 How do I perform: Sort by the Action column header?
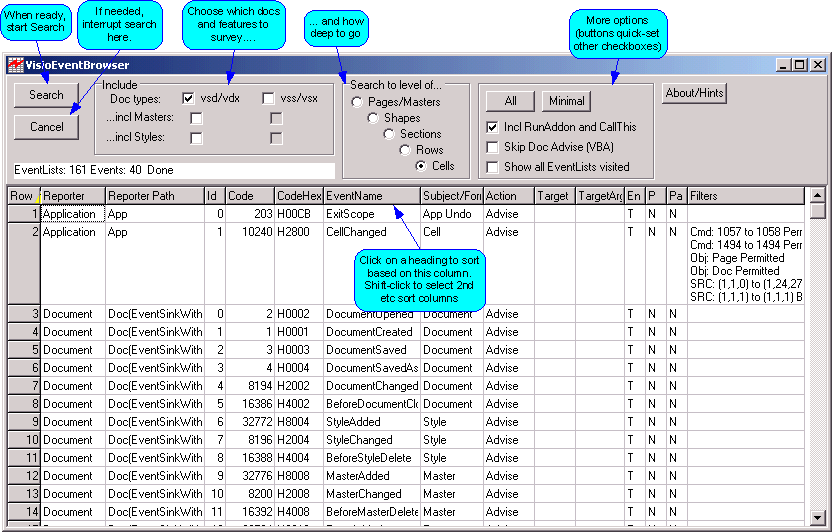[x=508, y=196]
